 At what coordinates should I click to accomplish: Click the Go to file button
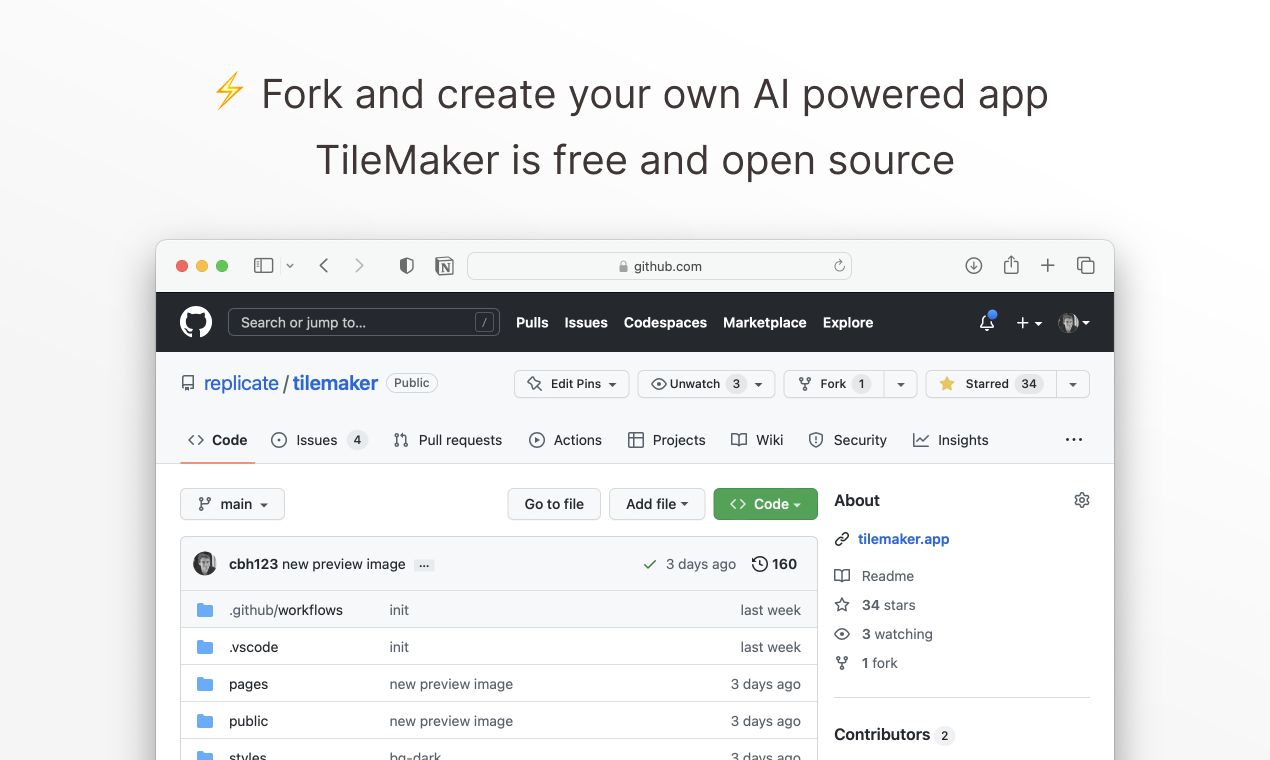554,504
